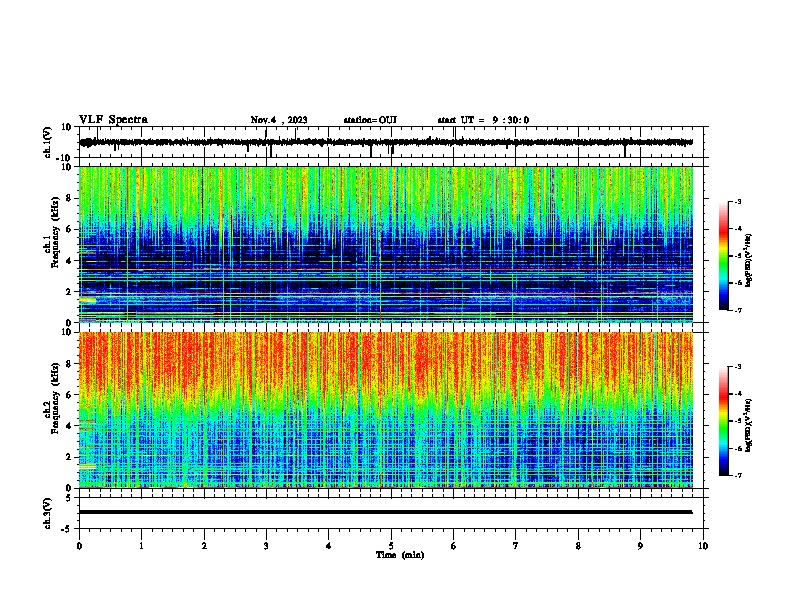Viewport: 792px width, 612px height.
Task: Click the '0' tick on the time axis
Action: [x=79, y=546]
